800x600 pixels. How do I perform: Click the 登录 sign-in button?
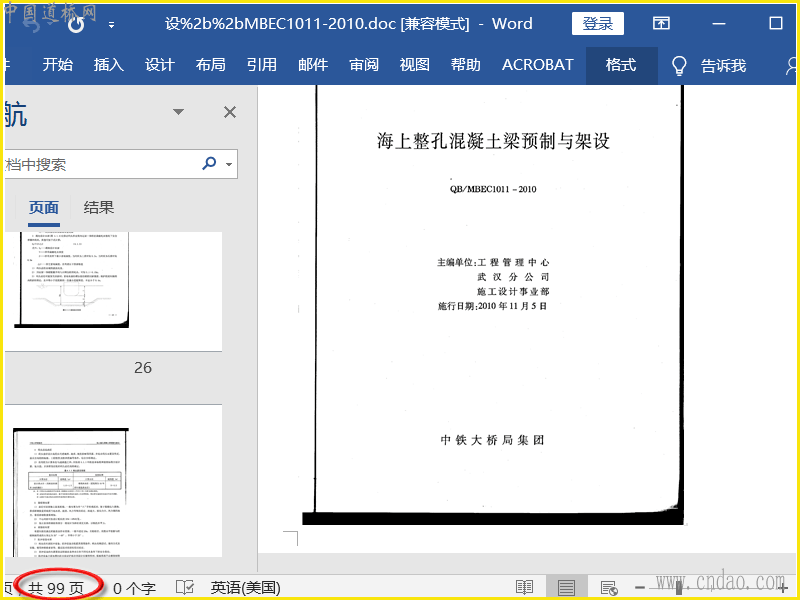[597, 23]
